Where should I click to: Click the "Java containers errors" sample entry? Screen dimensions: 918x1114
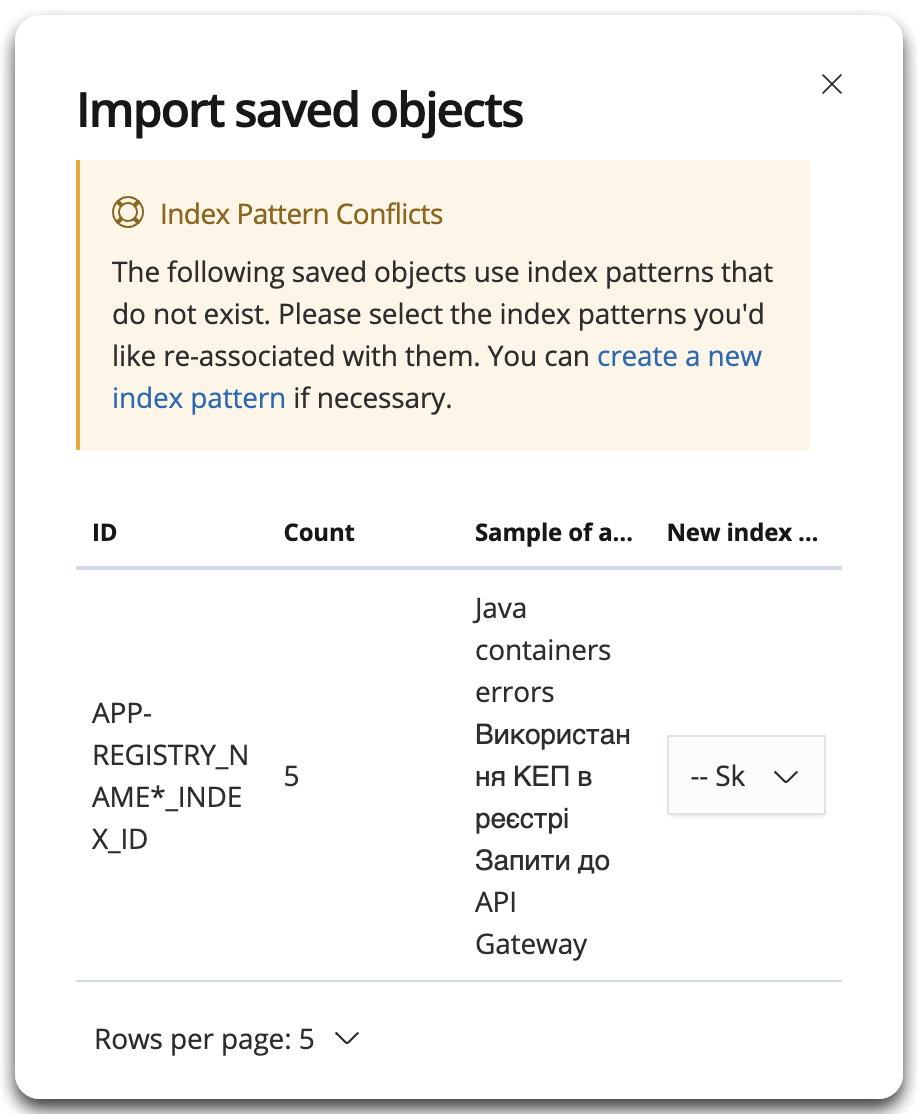tap(542, 650)
